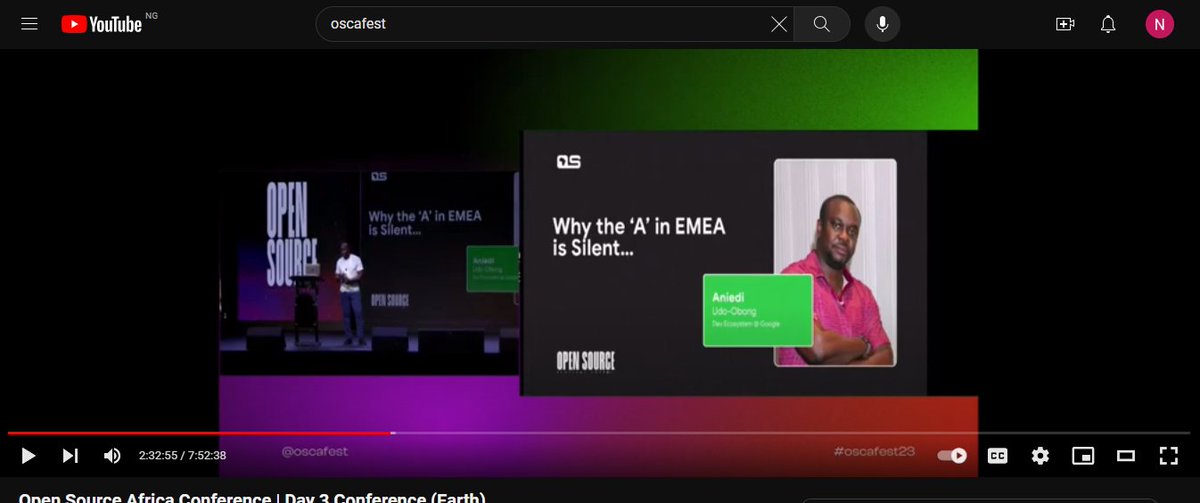Image resolution: width=1200 pixels, height=503 pixels.
Task: Enable miniplayer mode
Action: point(1083,456)
